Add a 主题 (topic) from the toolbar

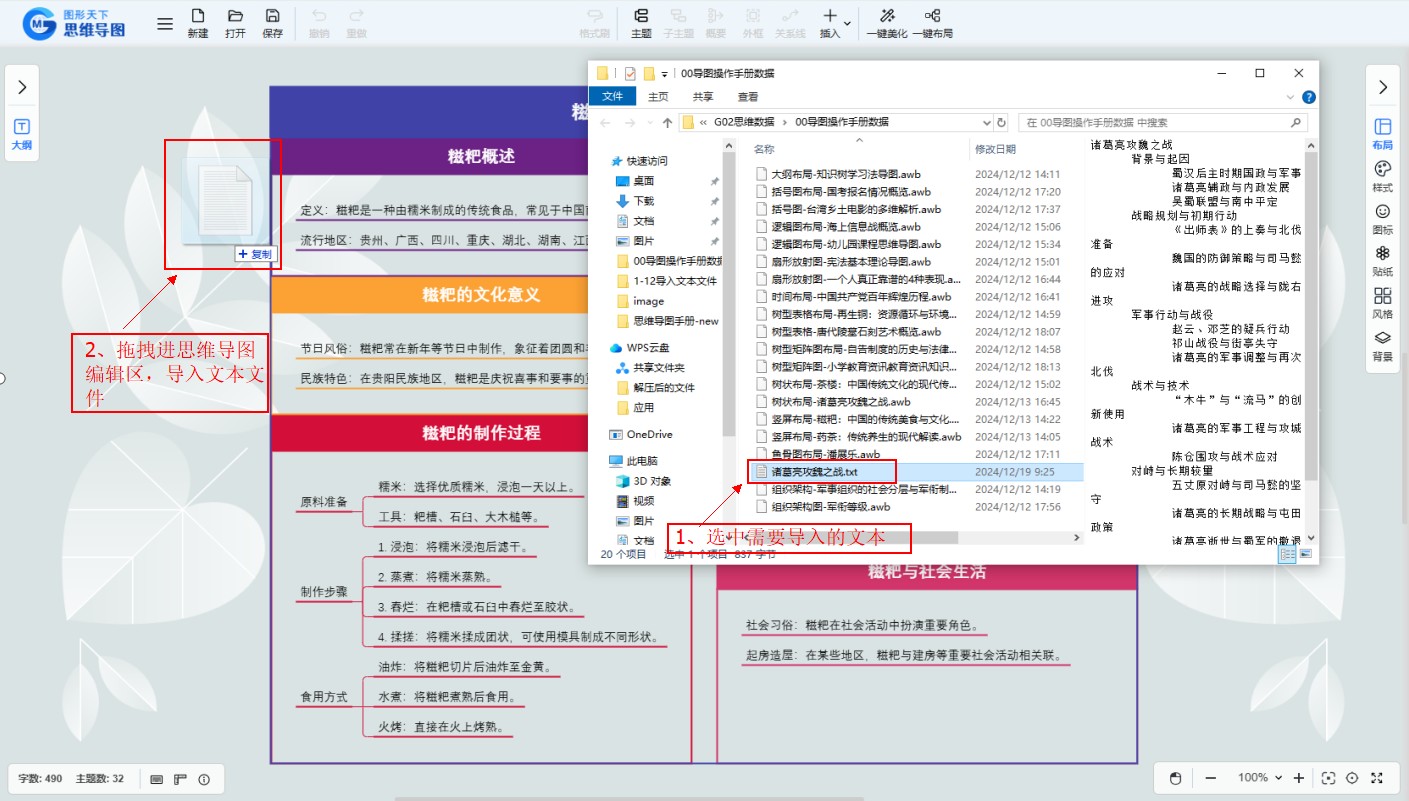click(x=641, y=22)
